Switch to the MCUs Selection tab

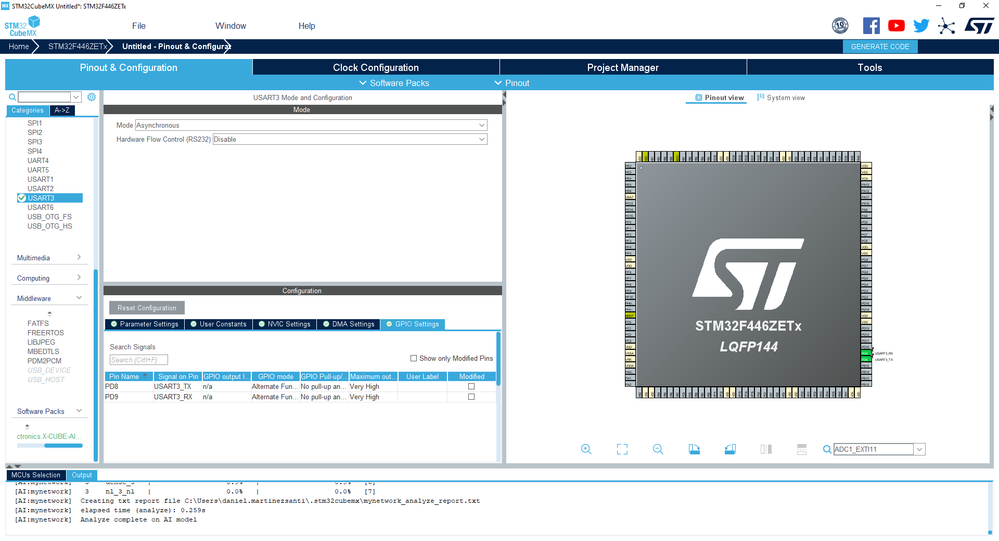point(36,475)
